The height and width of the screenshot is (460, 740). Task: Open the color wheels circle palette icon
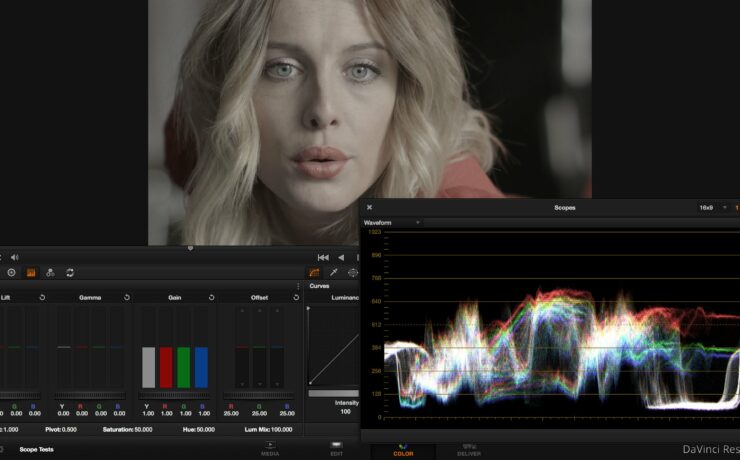point(11,273)
